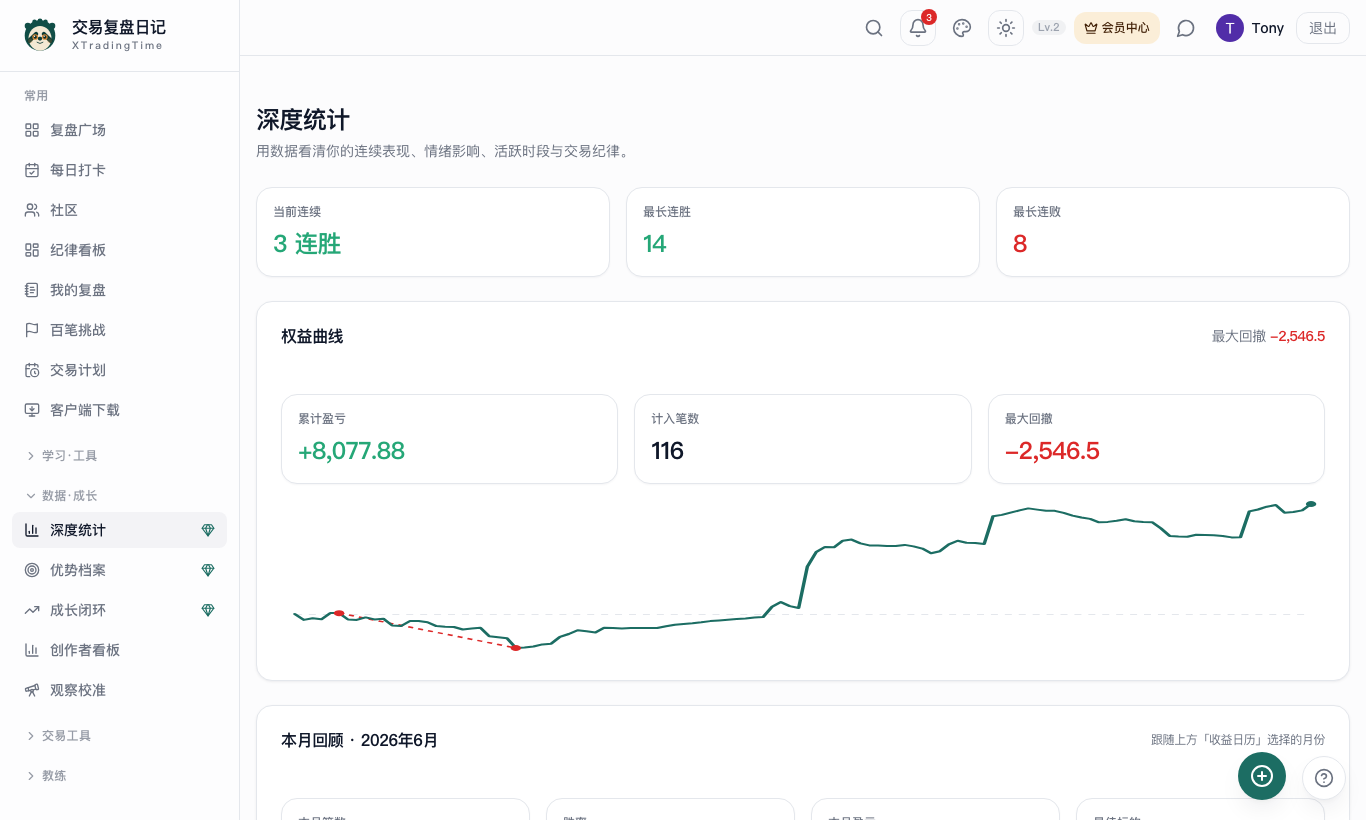Image resolution: width=1366 pixels, height=820 pixels.
Task: Click the Tony user avatar
Action: (x=1230, y=28)
